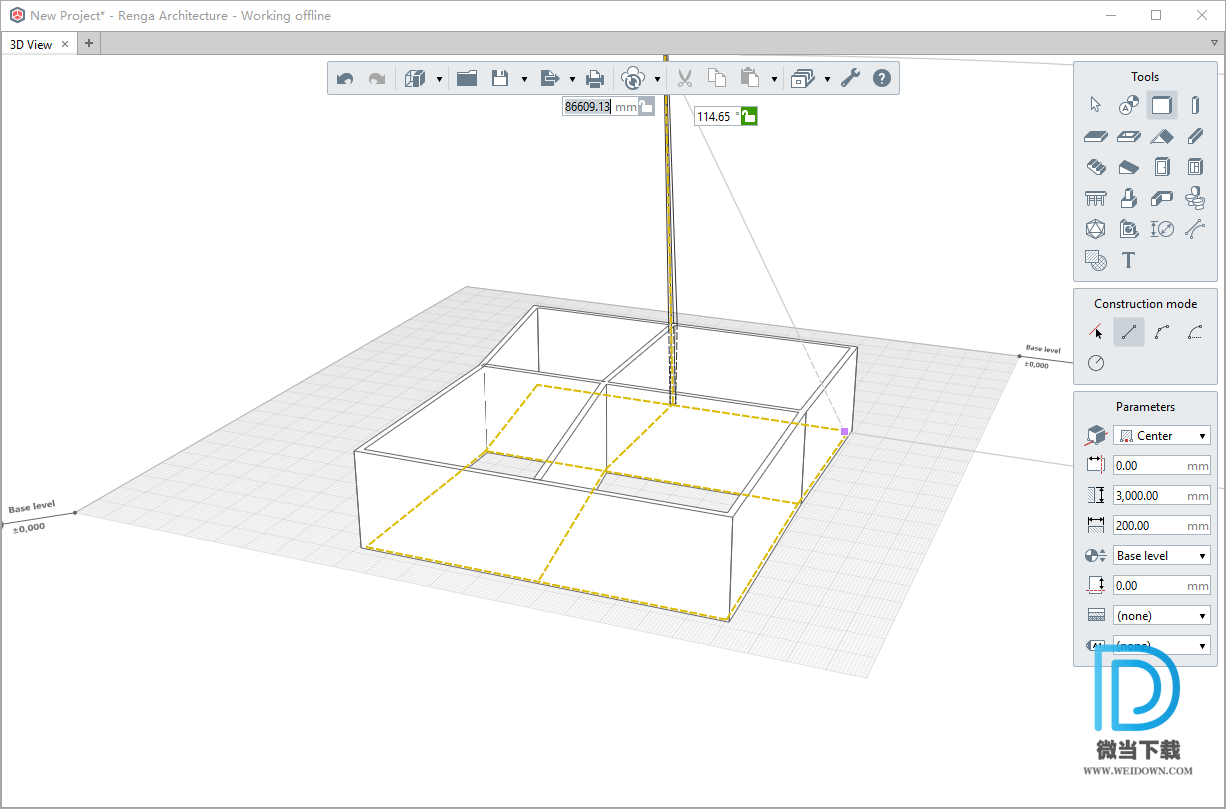Choose three-point arc construction mode

[1161, 332]
